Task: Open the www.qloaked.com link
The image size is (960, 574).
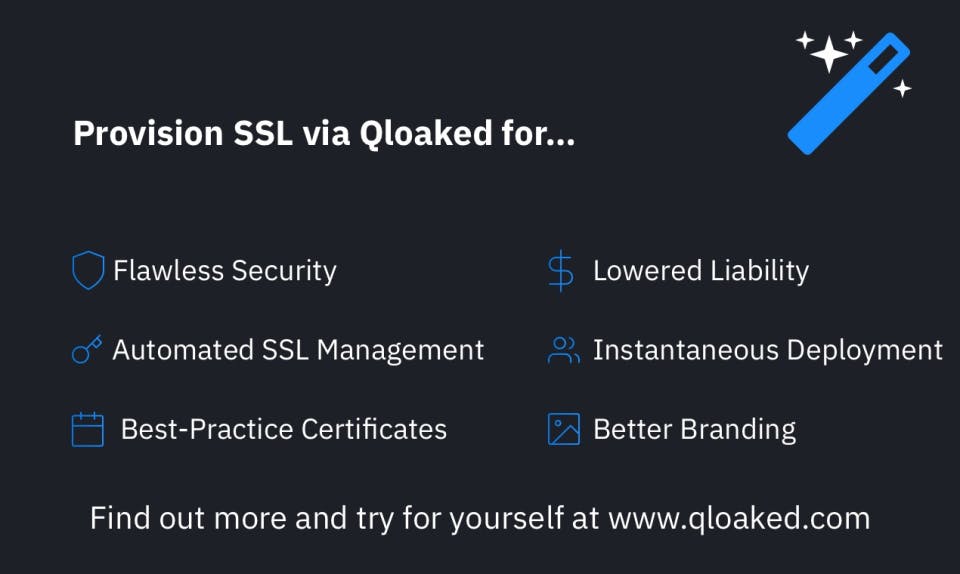Action: [x=739, y=518]
